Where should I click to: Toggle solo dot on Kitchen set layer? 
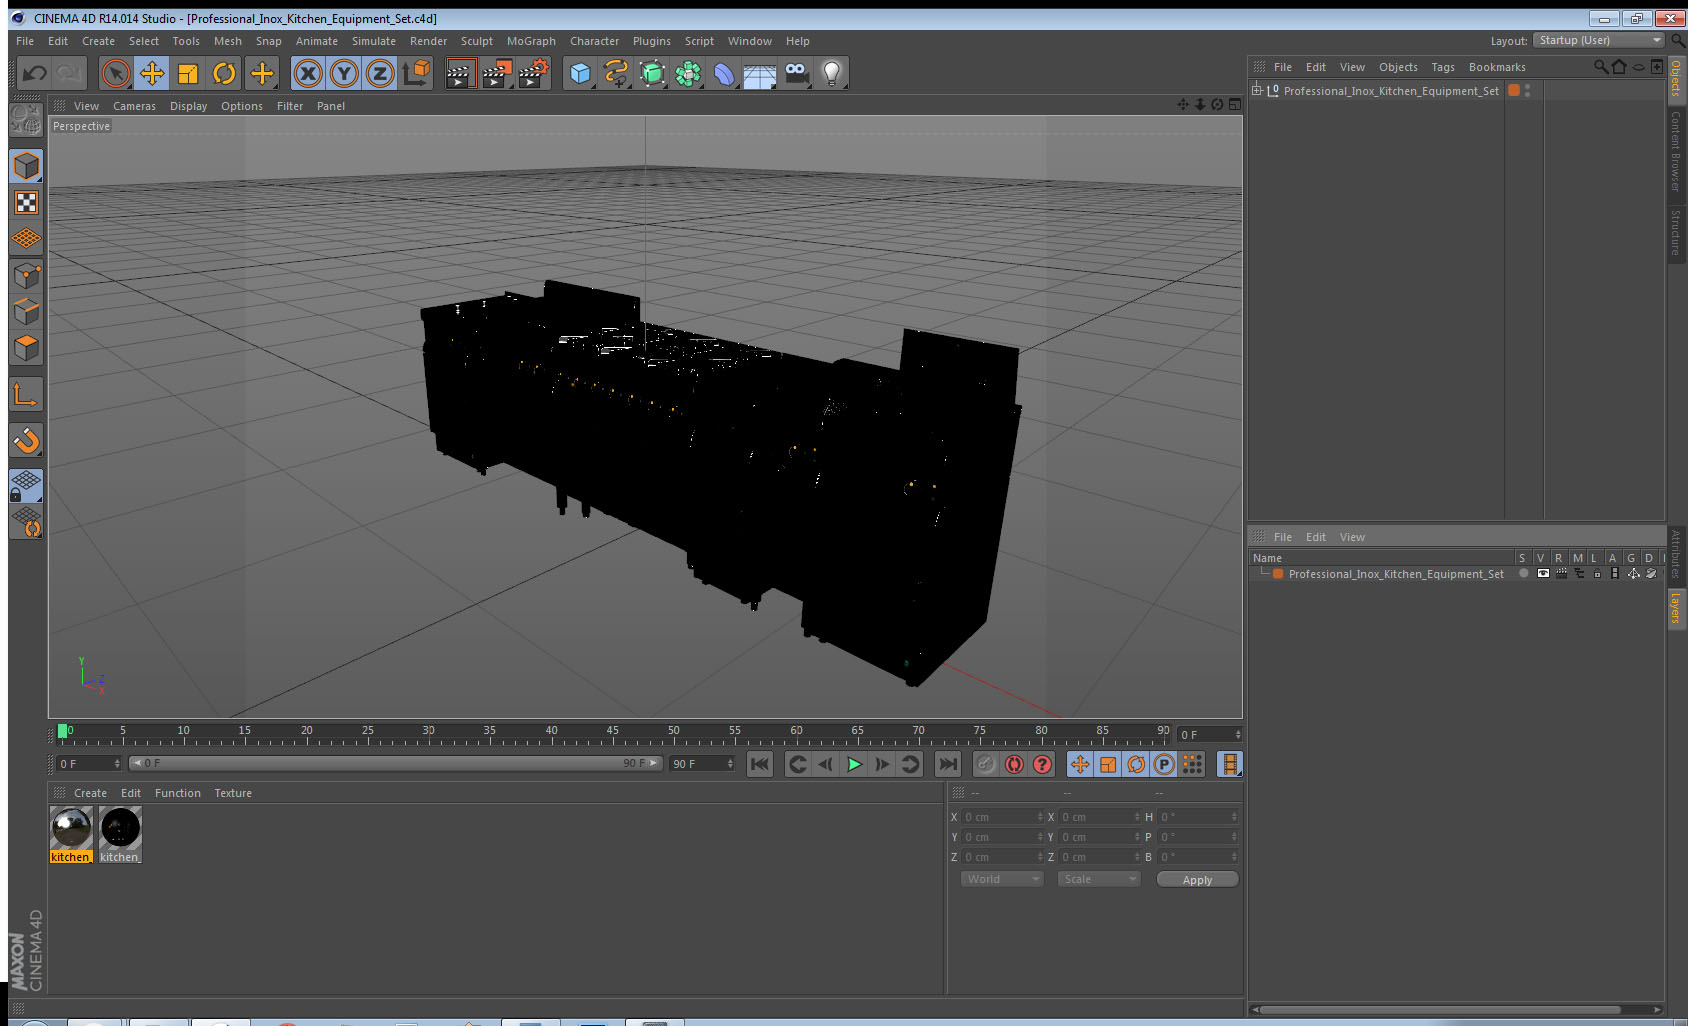1523,574
